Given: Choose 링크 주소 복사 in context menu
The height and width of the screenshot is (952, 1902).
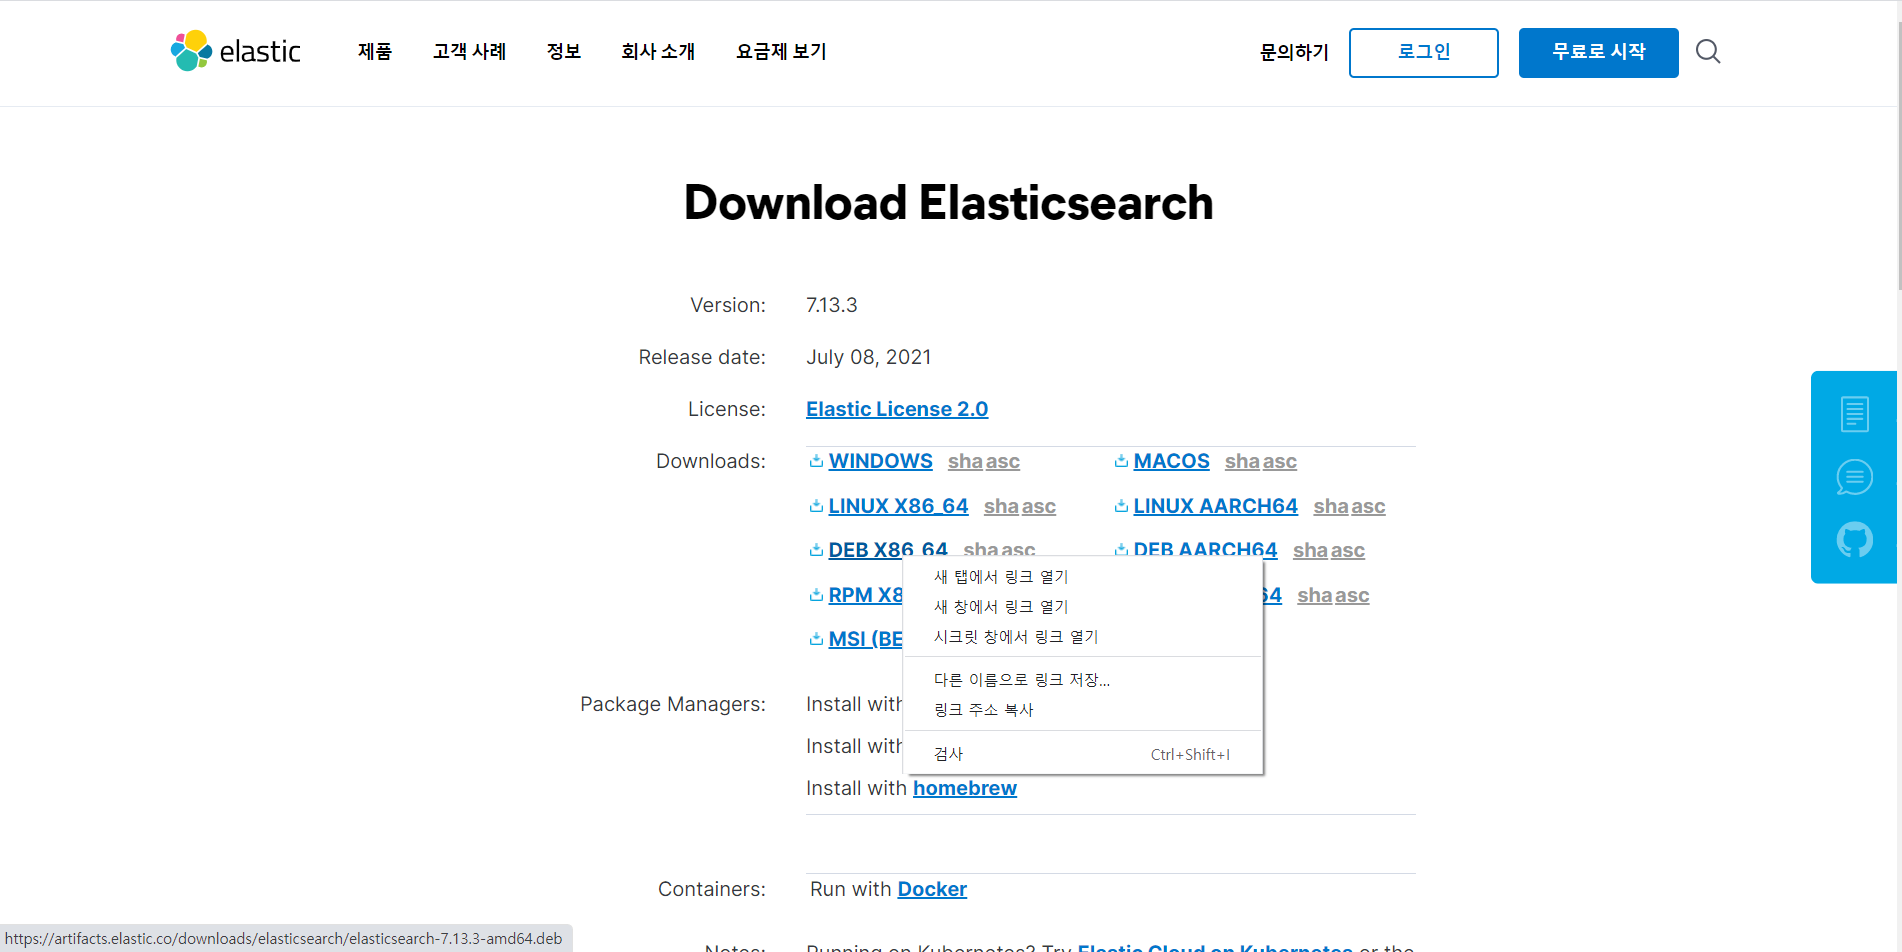Looking at the screenshot, I should [1083, 710].
